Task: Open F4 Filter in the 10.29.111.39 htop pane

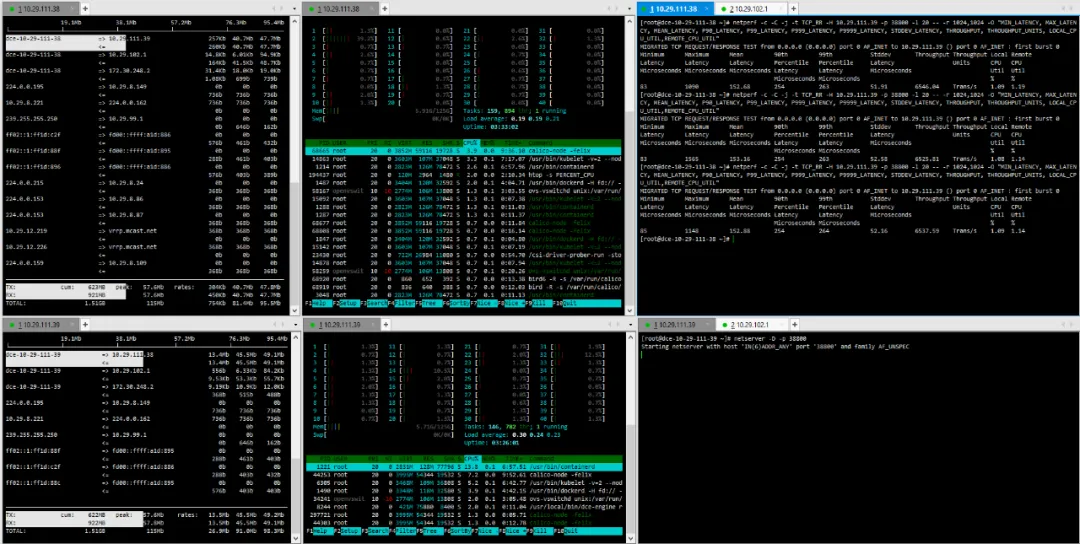Action: tap(404, 531)
